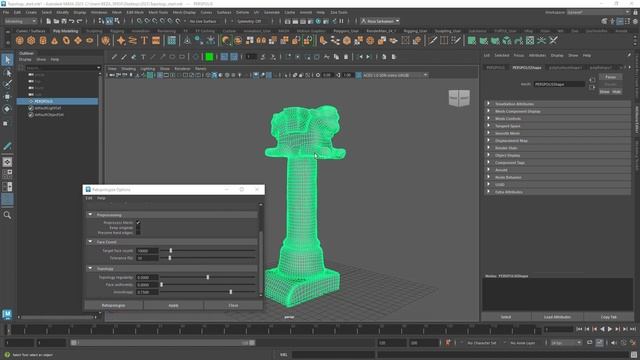This screenshot has width=640, height=360.
Task: Collapse the Face Count section
Action: pyautogui.click(x=90, y=242)
